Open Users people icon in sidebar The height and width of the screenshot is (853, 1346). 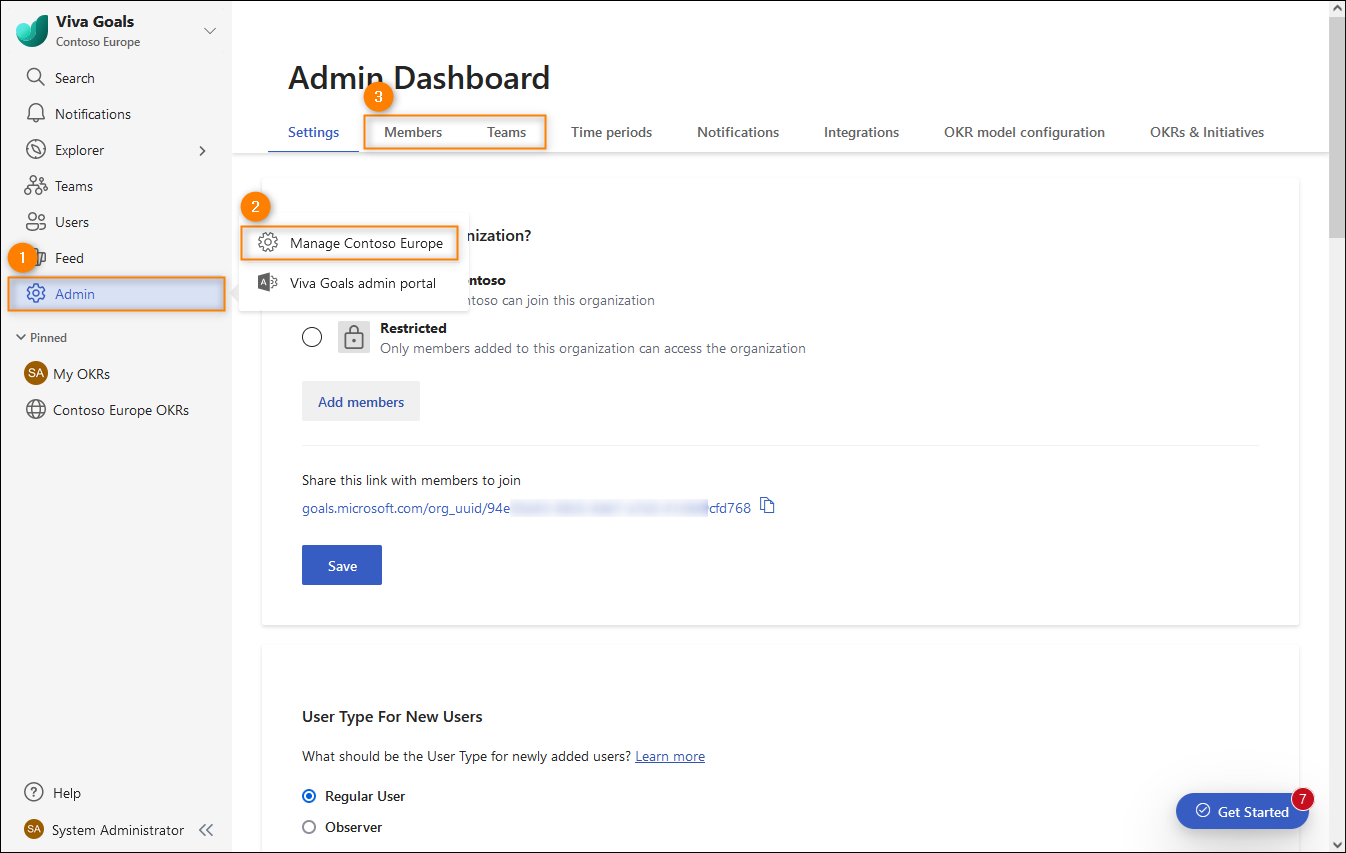click(x=36, y=222)
